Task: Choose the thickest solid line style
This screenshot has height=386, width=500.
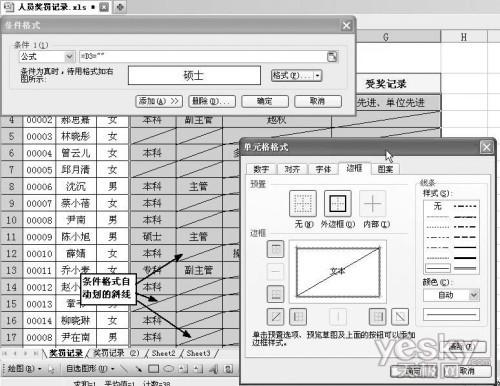Action: (x=465, y=258)
